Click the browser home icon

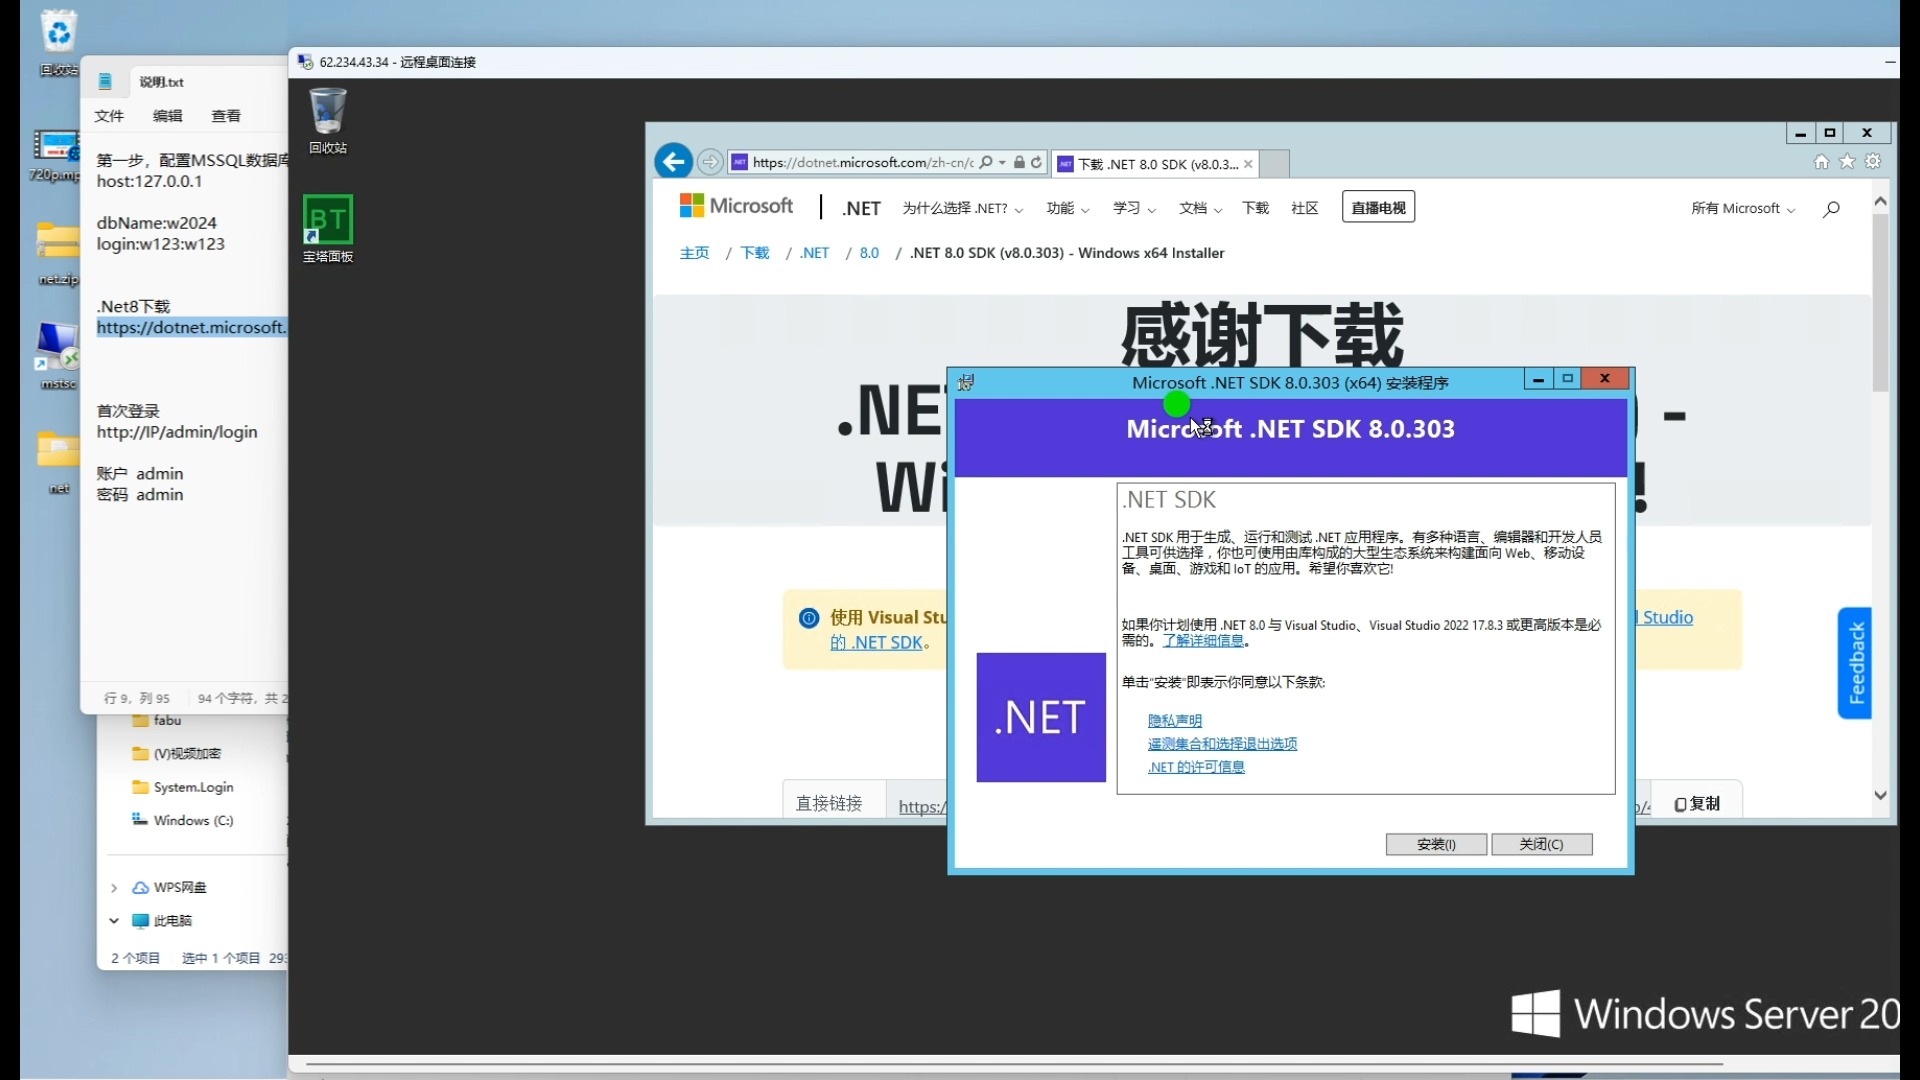point(1821,162)
